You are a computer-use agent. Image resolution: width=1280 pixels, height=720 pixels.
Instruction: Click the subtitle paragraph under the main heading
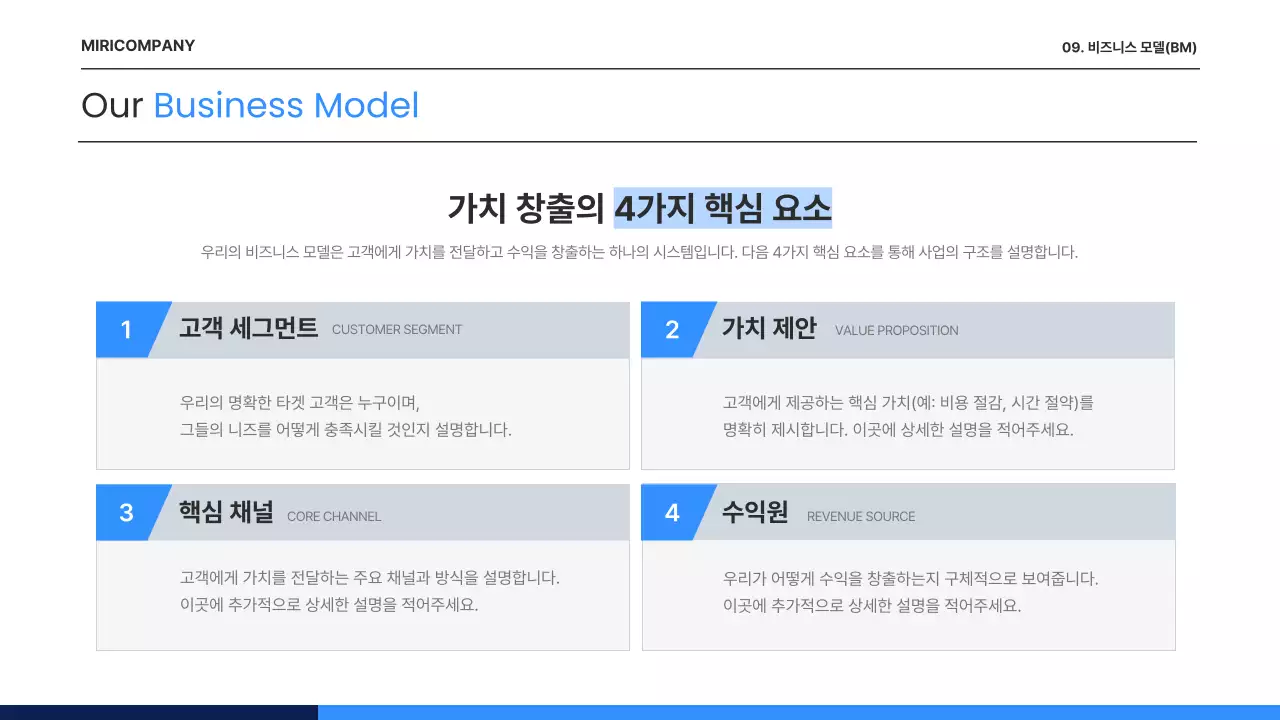tap(639, 252)
